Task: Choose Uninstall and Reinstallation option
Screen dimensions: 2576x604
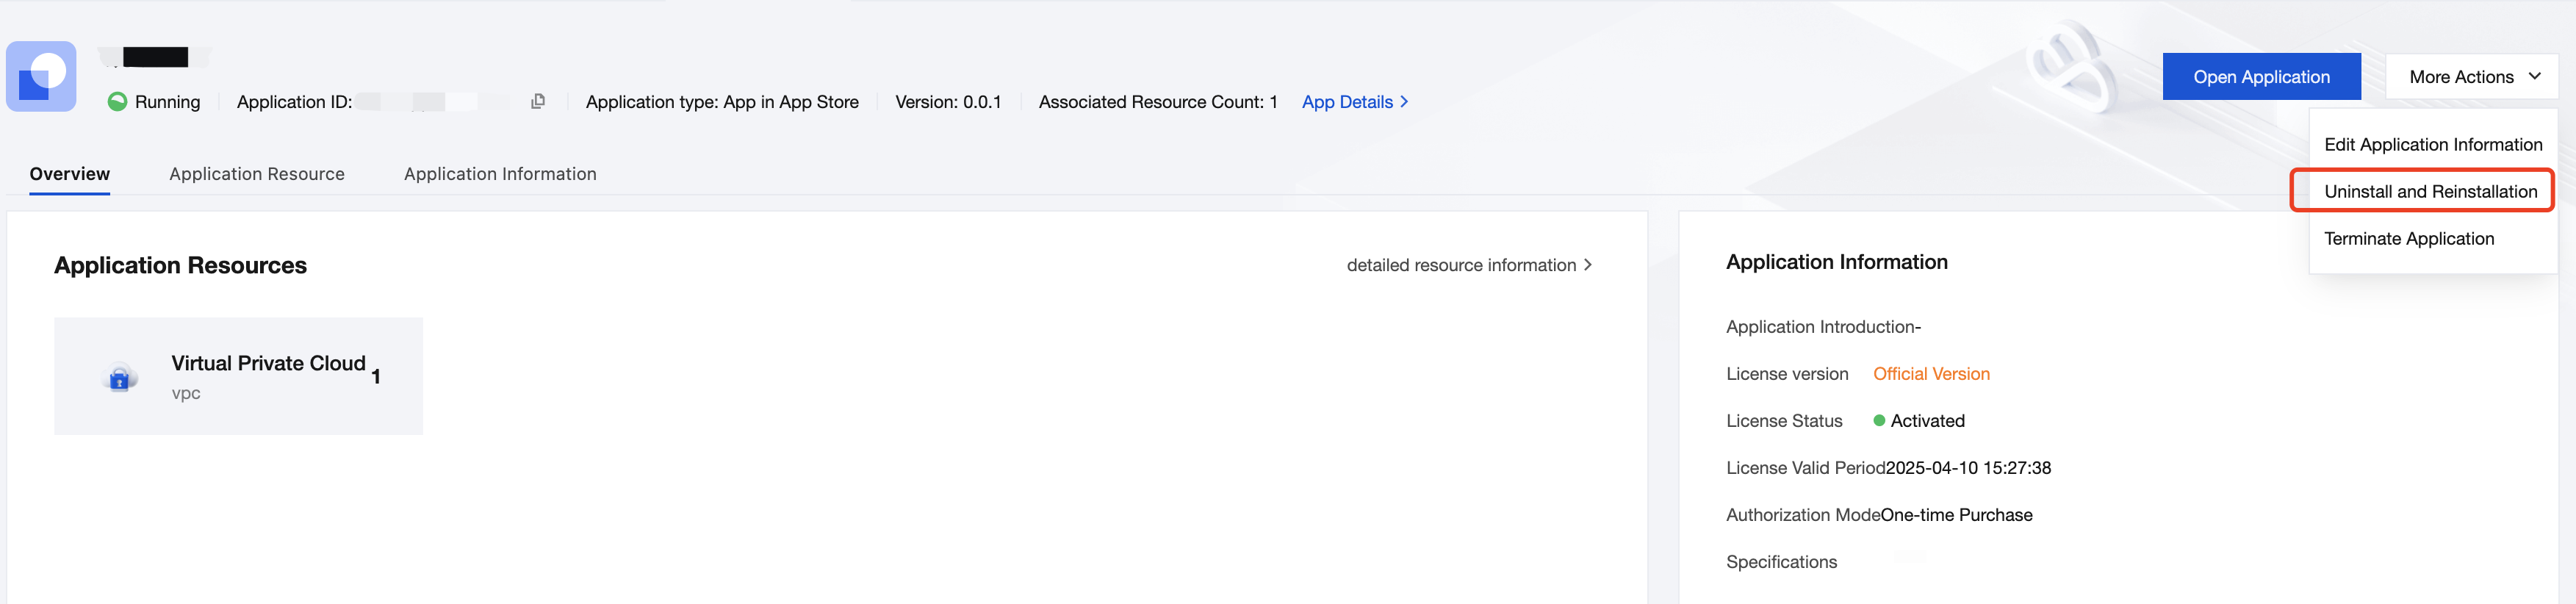Action: pos(2430,192)
